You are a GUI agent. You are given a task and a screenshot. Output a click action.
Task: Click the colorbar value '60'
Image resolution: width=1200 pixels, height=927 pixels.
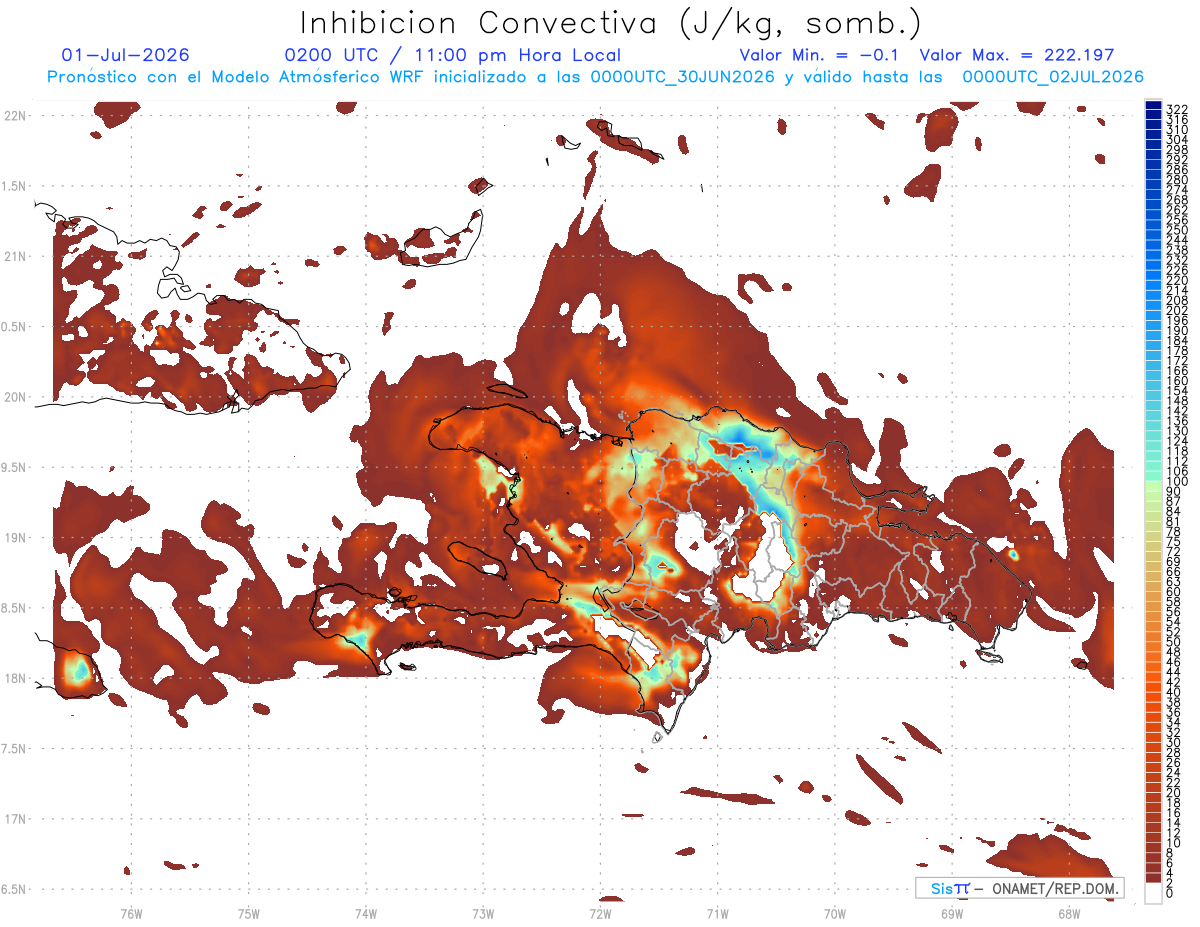click(x=1174, y=591)
